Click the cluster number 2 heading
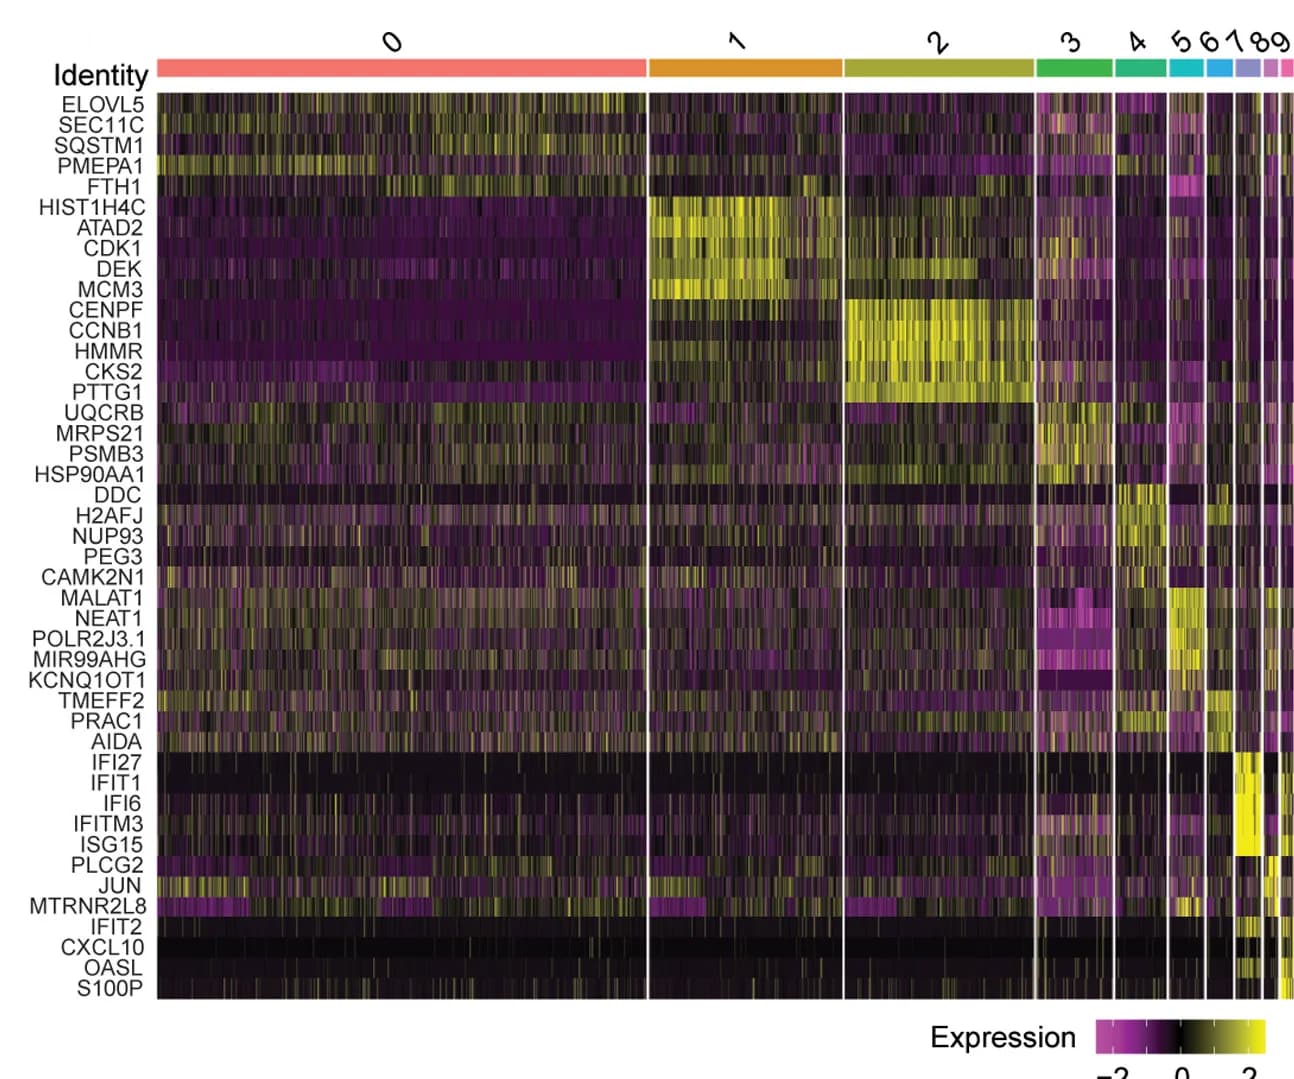Screen dimensions: 1294x1079 [x=937, y=41]
